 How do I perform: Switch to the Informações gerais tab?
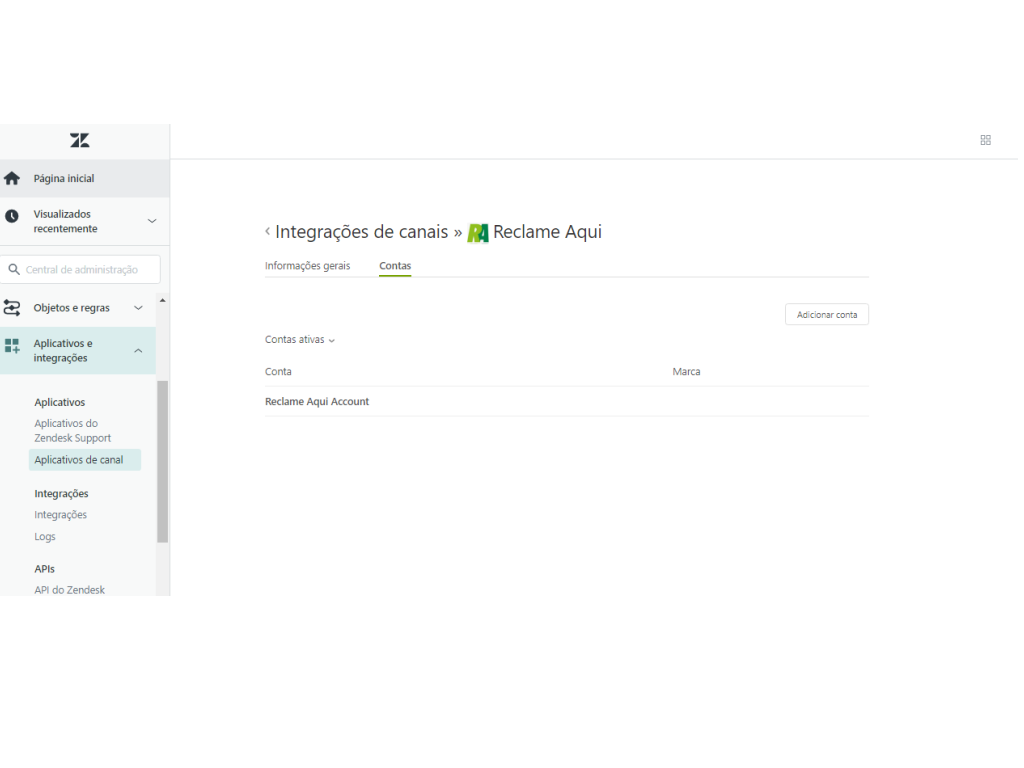(x=307, y=266)
